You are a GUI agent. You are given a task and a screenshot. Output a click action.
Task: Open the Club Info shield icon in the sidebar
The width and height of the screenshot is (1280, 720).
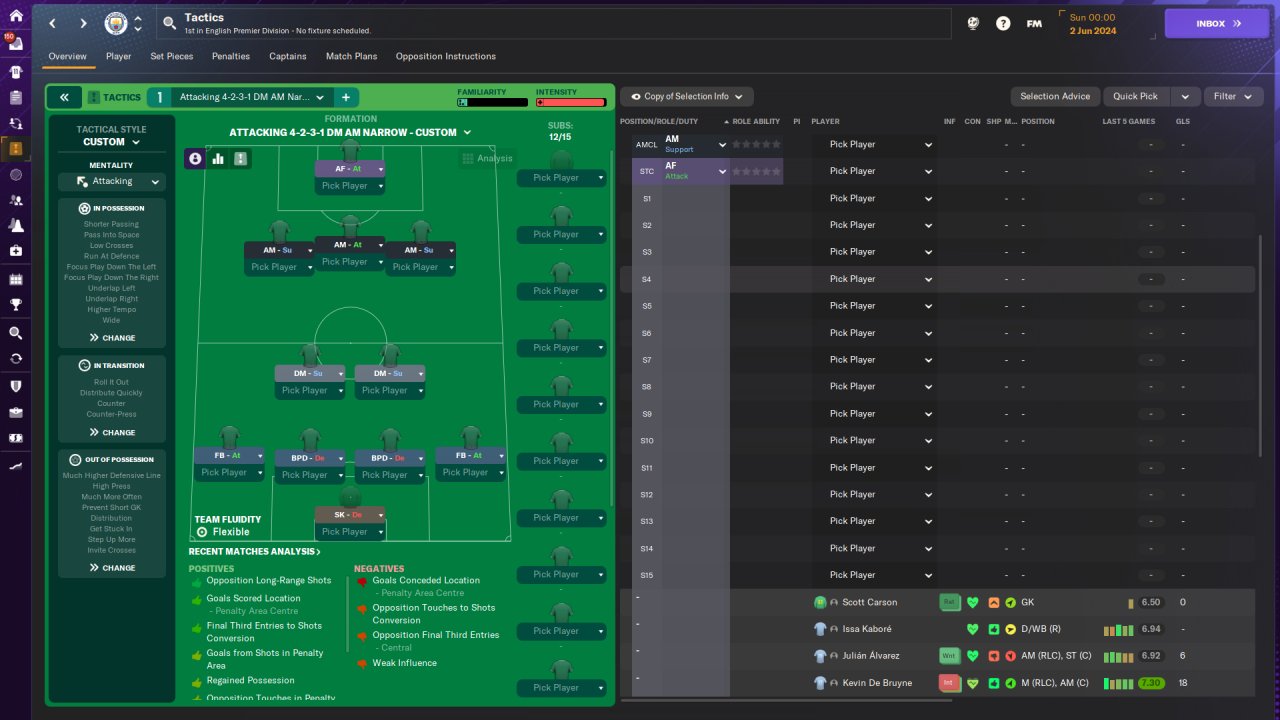[16, 385]
